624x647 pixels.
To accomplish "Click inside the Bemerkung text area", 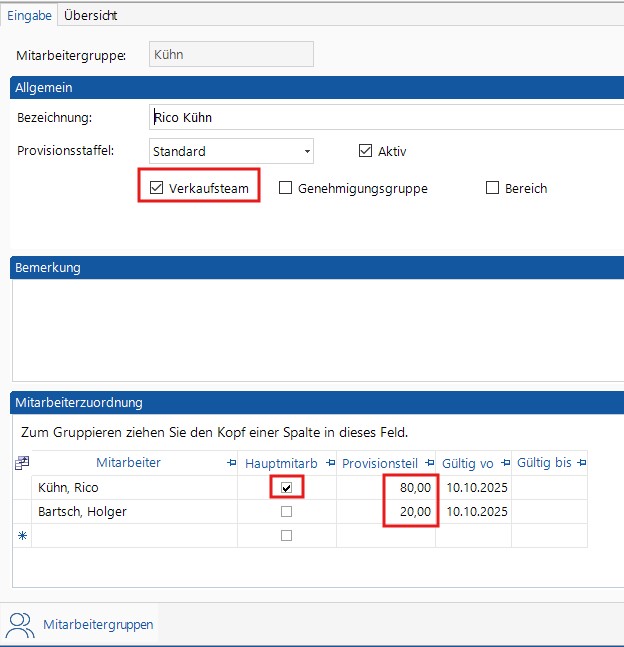I will click(x=318, y=330).
